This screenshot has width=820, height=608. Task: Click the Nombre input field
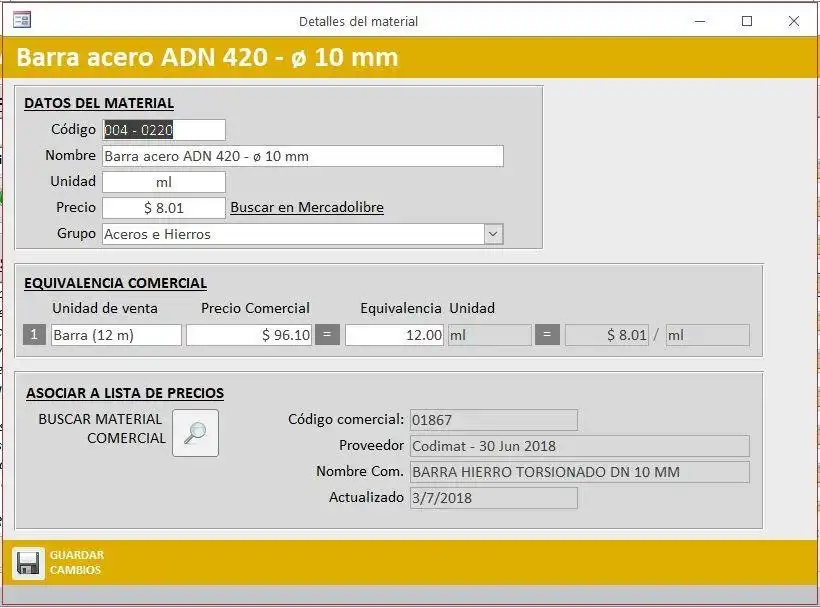303,156
